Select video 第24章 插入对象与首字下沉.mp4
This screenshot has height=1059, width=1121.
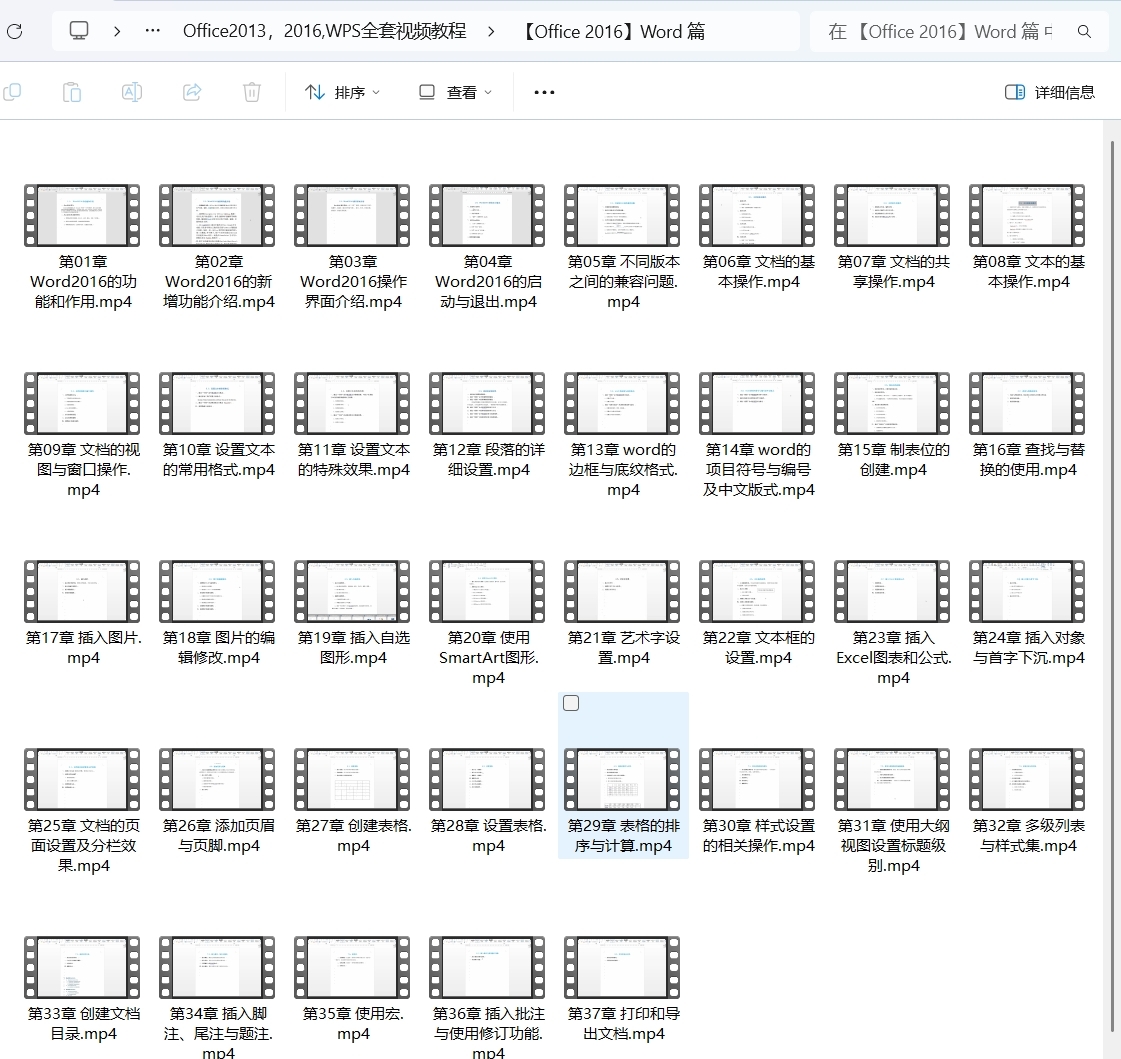1029,613
